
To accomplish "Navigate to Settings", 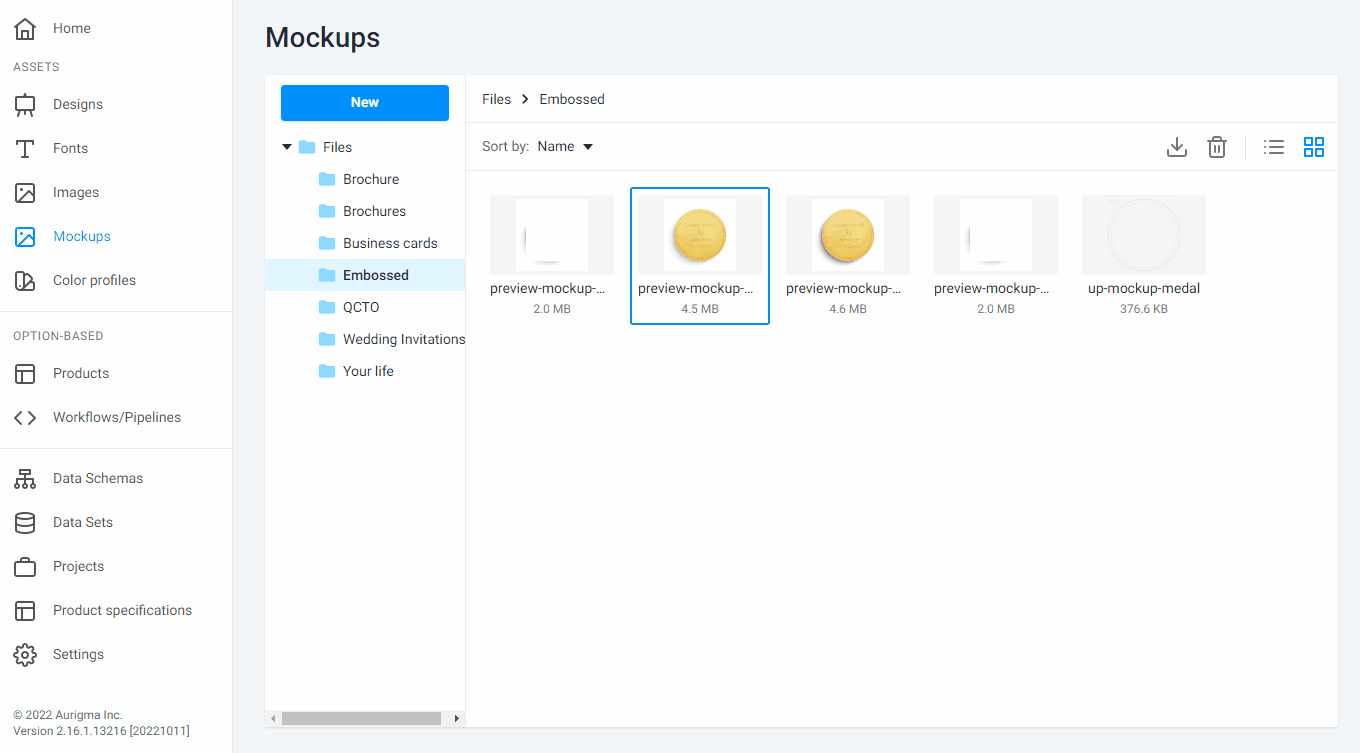I will (78, 654).
